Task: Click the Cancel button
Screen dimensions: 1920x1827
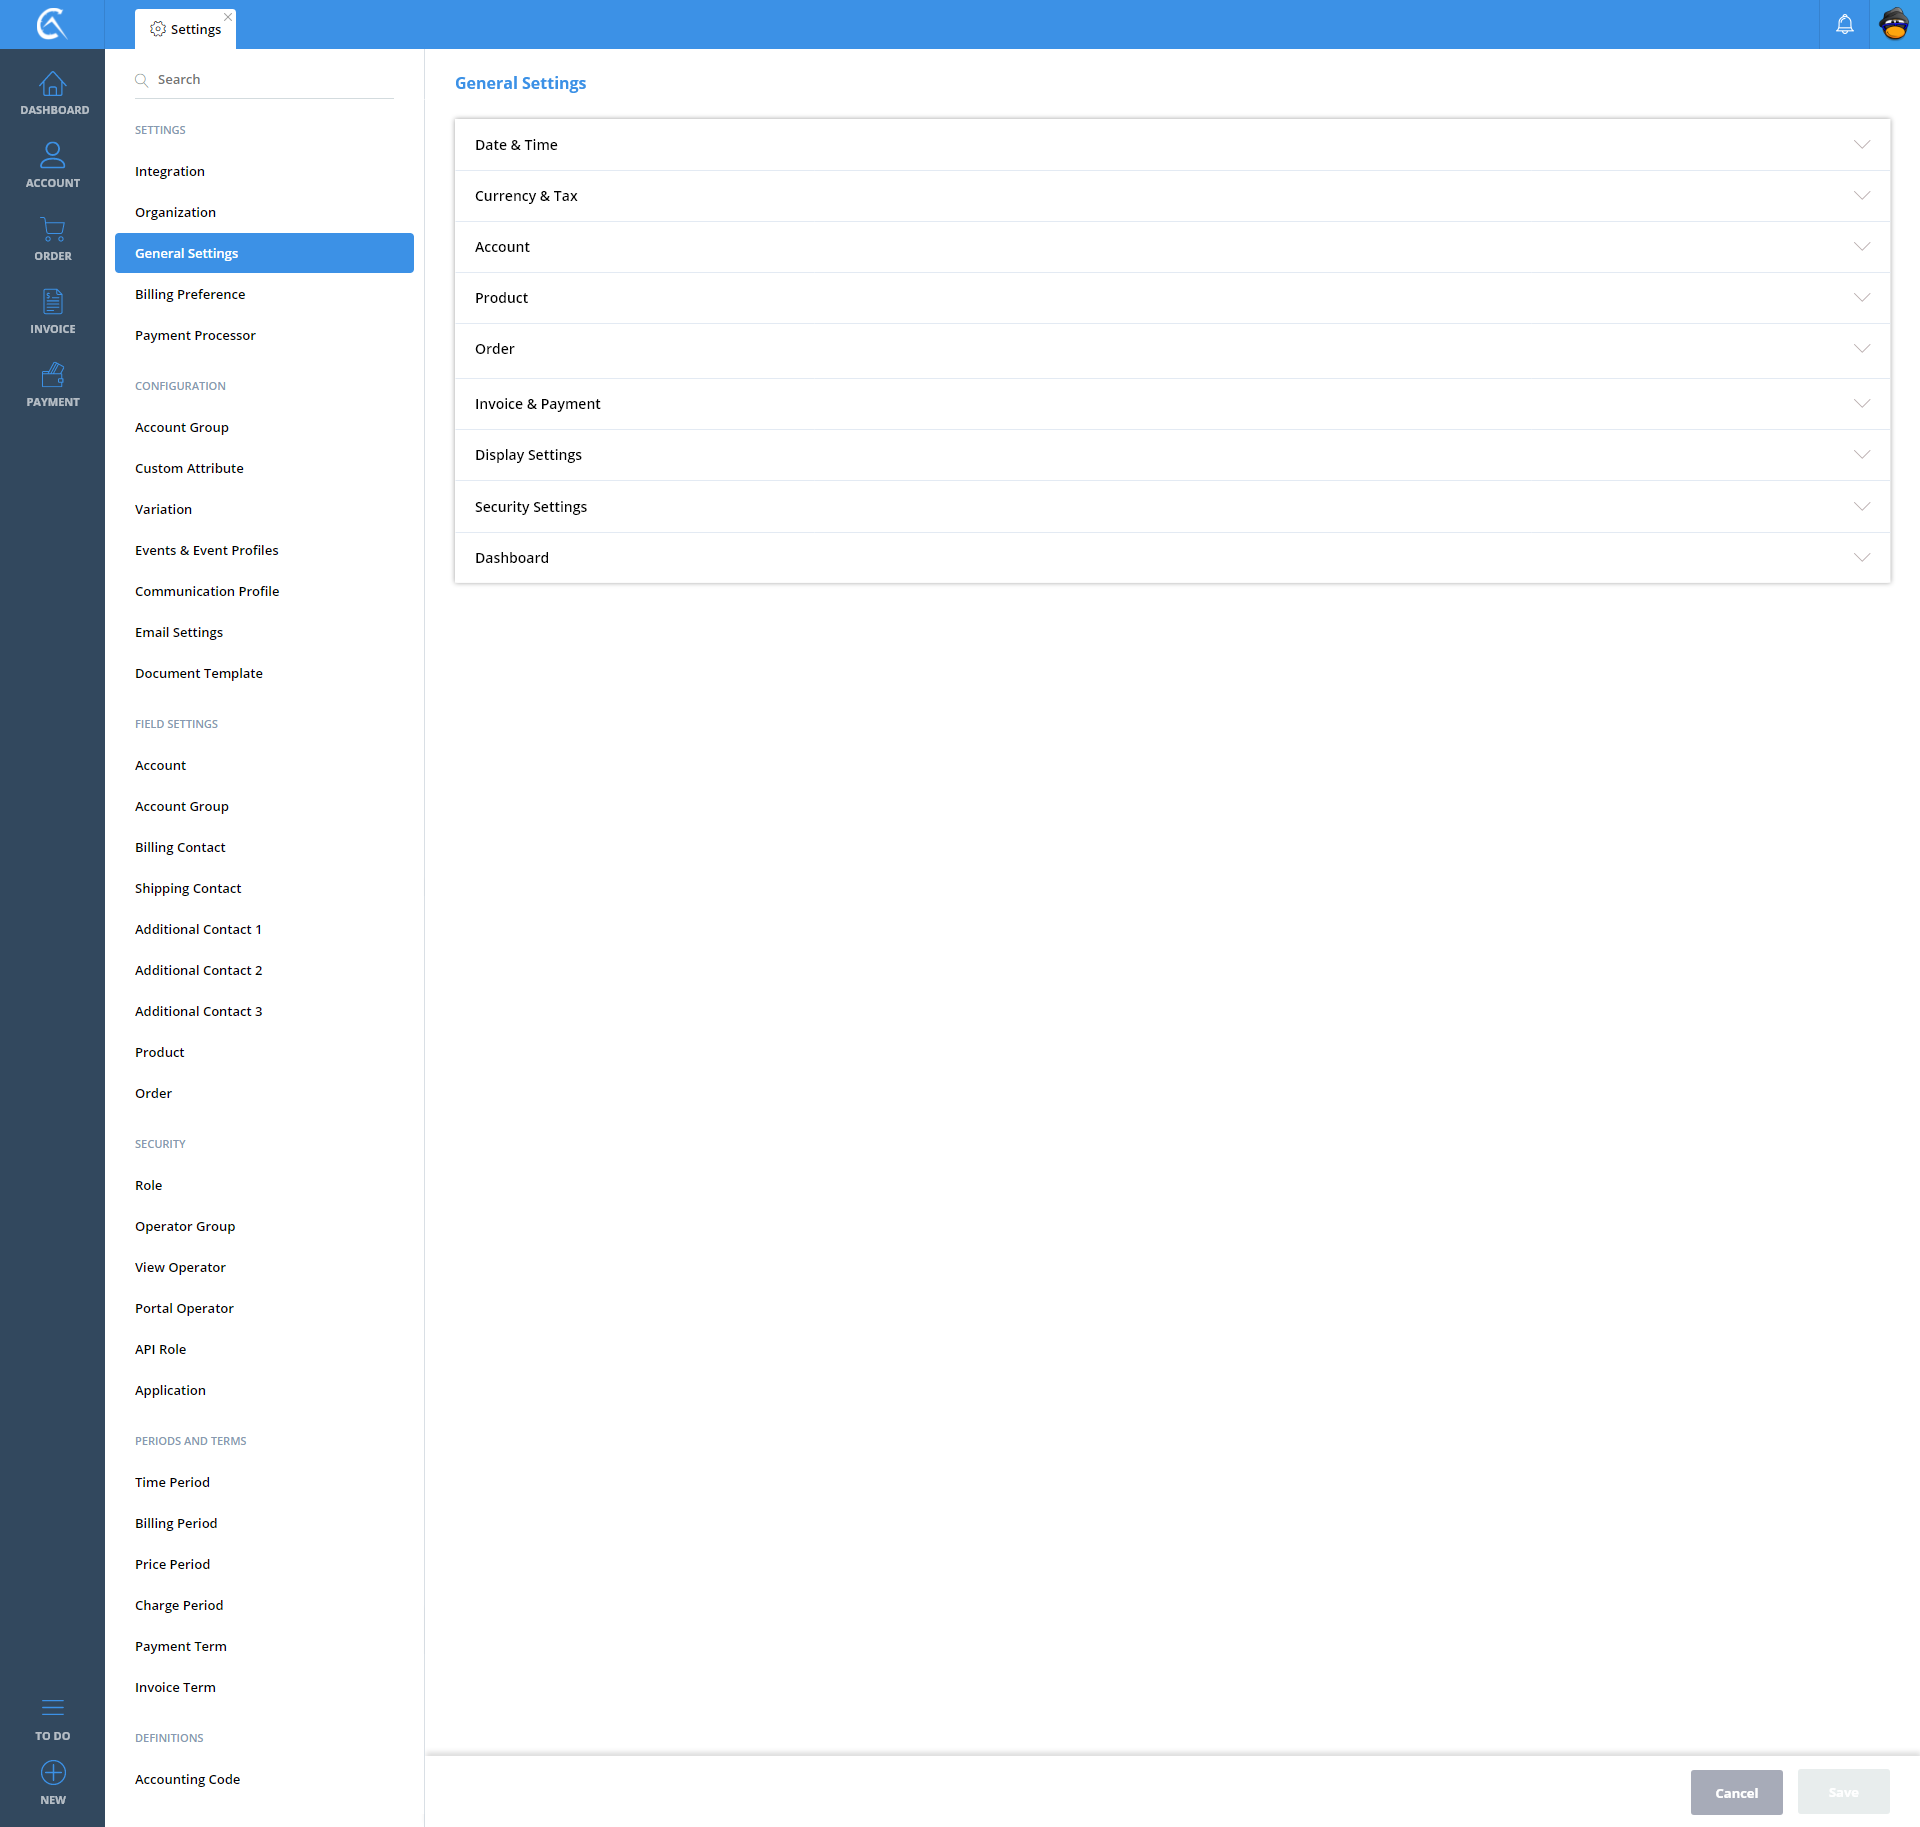Action: [x=1736, y=1793]
